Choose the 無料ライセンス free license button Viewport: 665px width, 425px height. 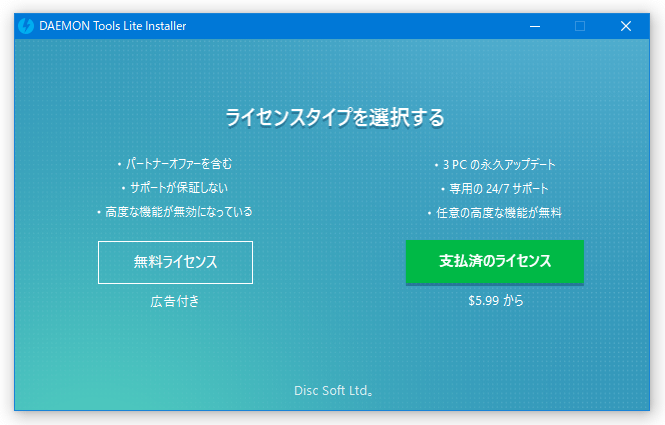(175, 262)
